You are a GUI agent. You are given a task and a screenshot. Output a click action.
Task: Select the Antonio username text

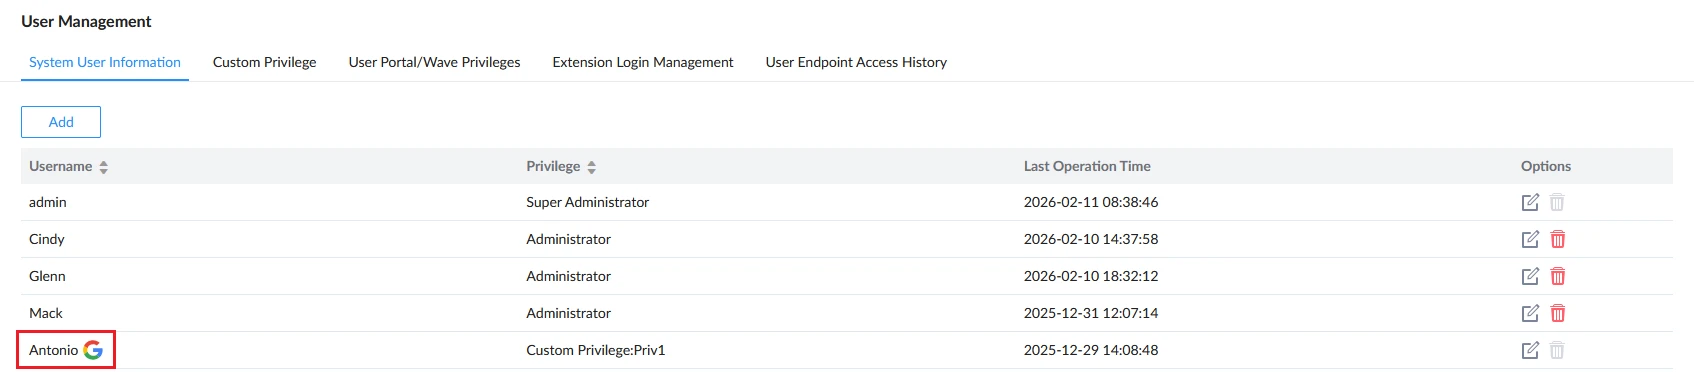[54, 350]
